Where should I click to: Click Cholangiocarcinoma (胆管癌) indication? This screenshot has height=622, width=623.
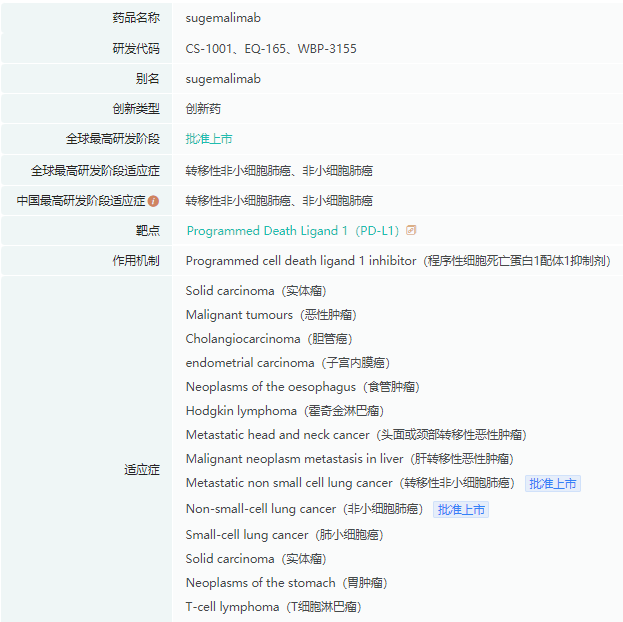click(x=269, y=339)
